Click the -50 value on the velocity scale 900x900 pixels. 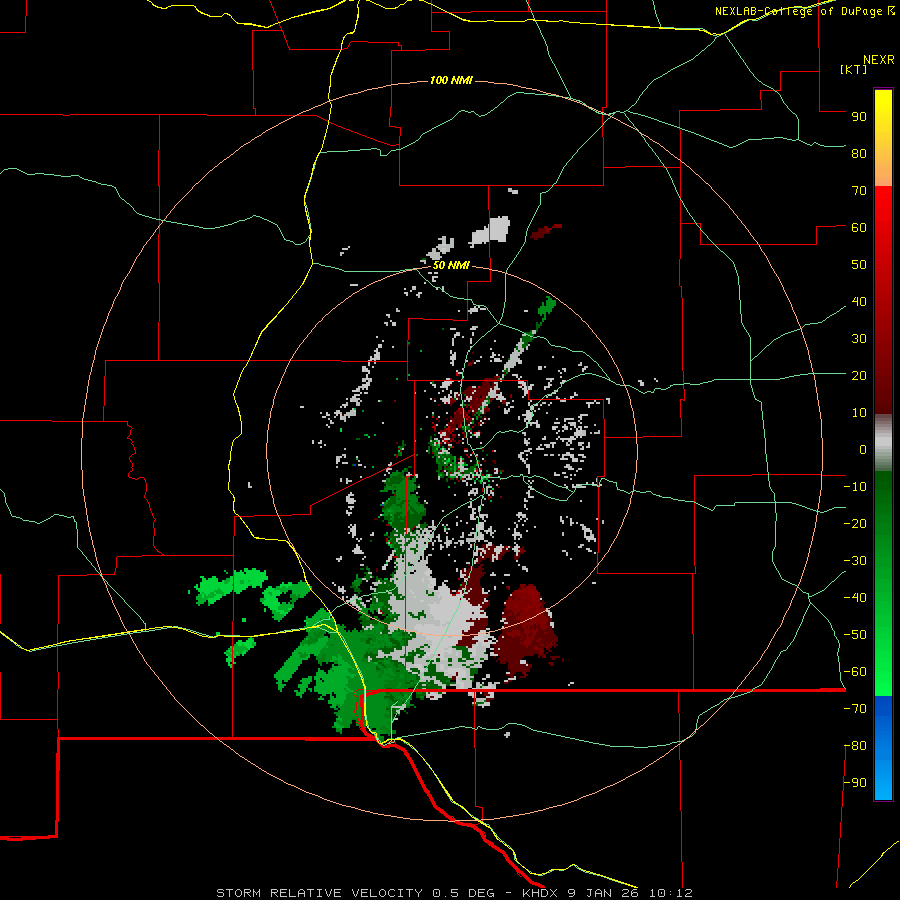pyautogui.click(x=855, y=635)
